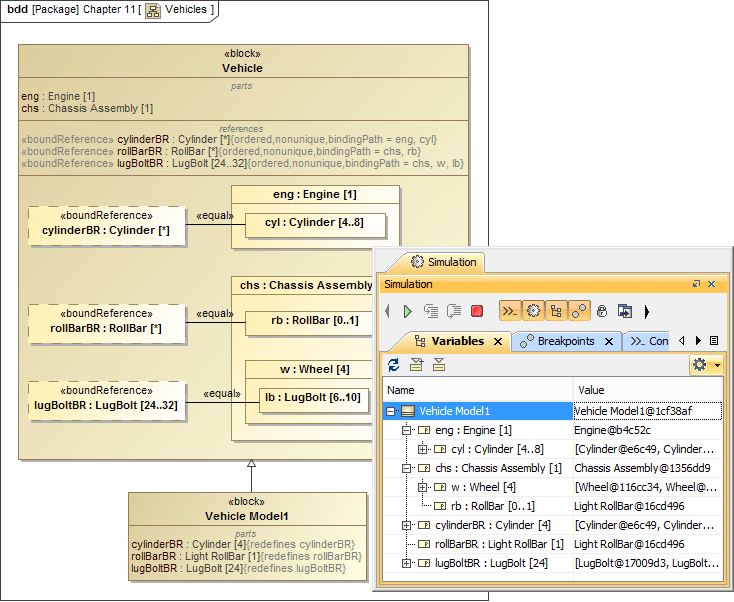Toggle the Variables pane toolbar button
Image resolution: width=734 pixels, height=602 pixels.
(x=556, y=311)
